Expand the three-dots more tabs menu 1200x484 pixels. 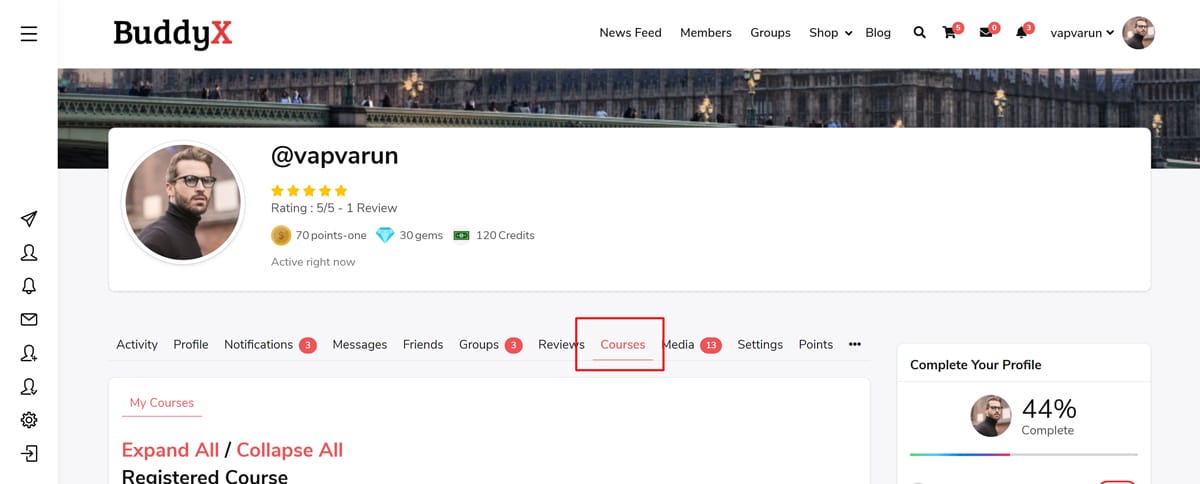(x=854, y=344)
